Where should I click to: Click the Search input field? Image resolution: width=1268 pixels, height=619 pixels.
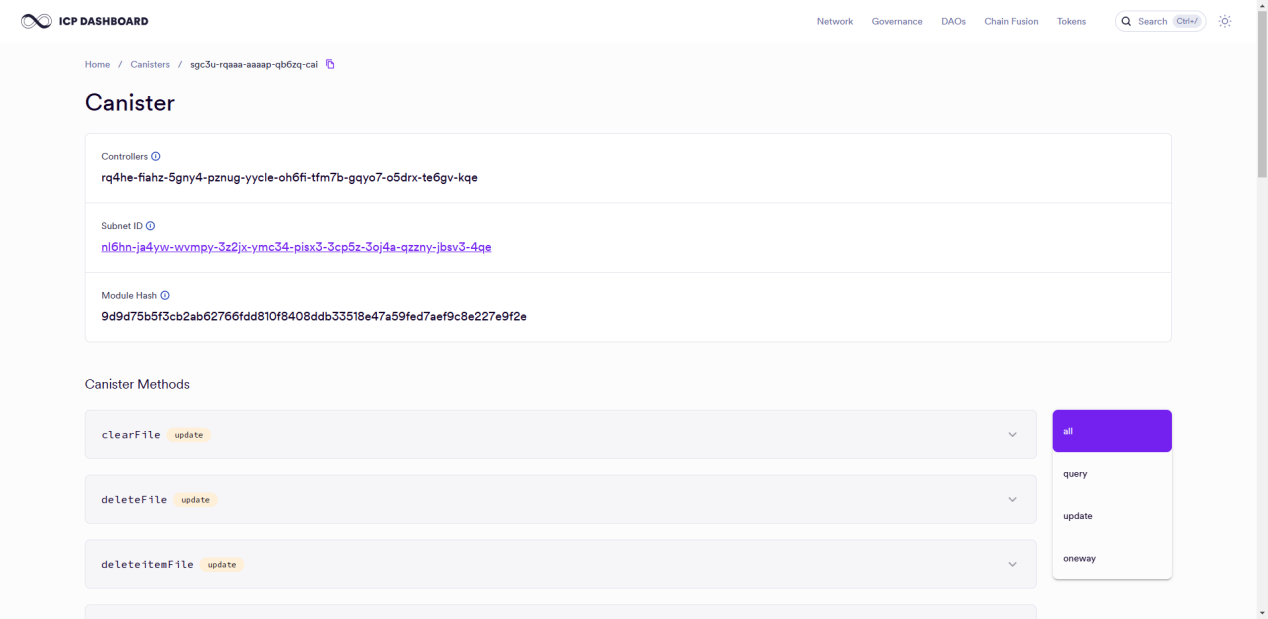click(1160, 21)
